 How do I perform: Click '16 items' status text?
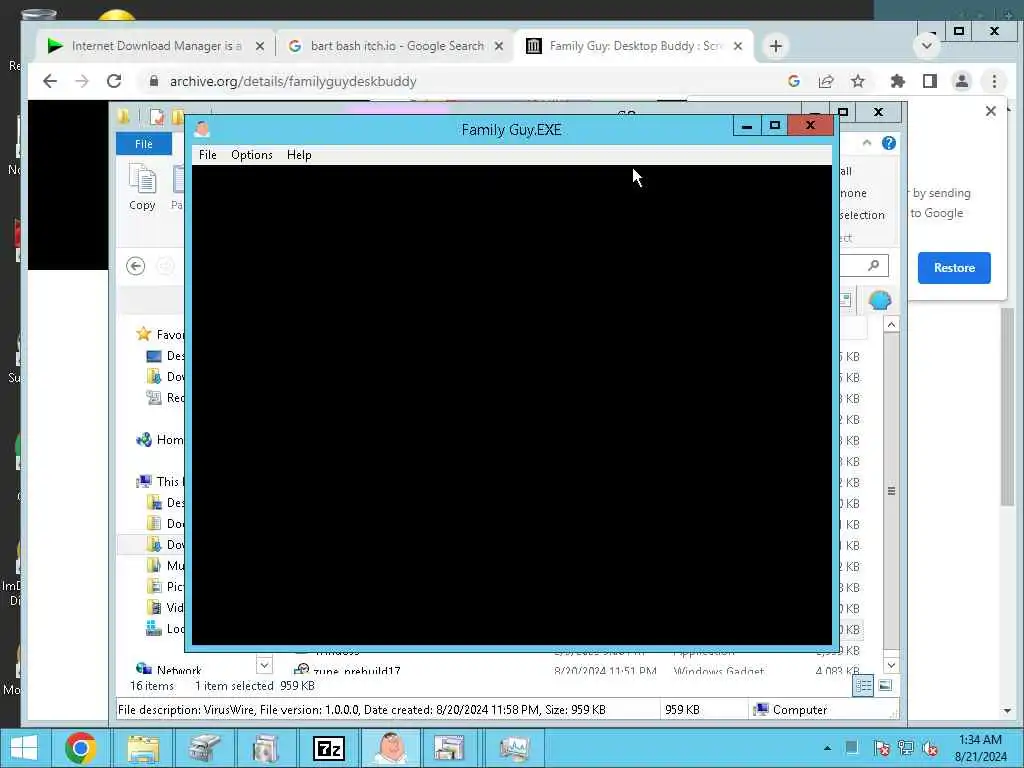coord(152,686)
